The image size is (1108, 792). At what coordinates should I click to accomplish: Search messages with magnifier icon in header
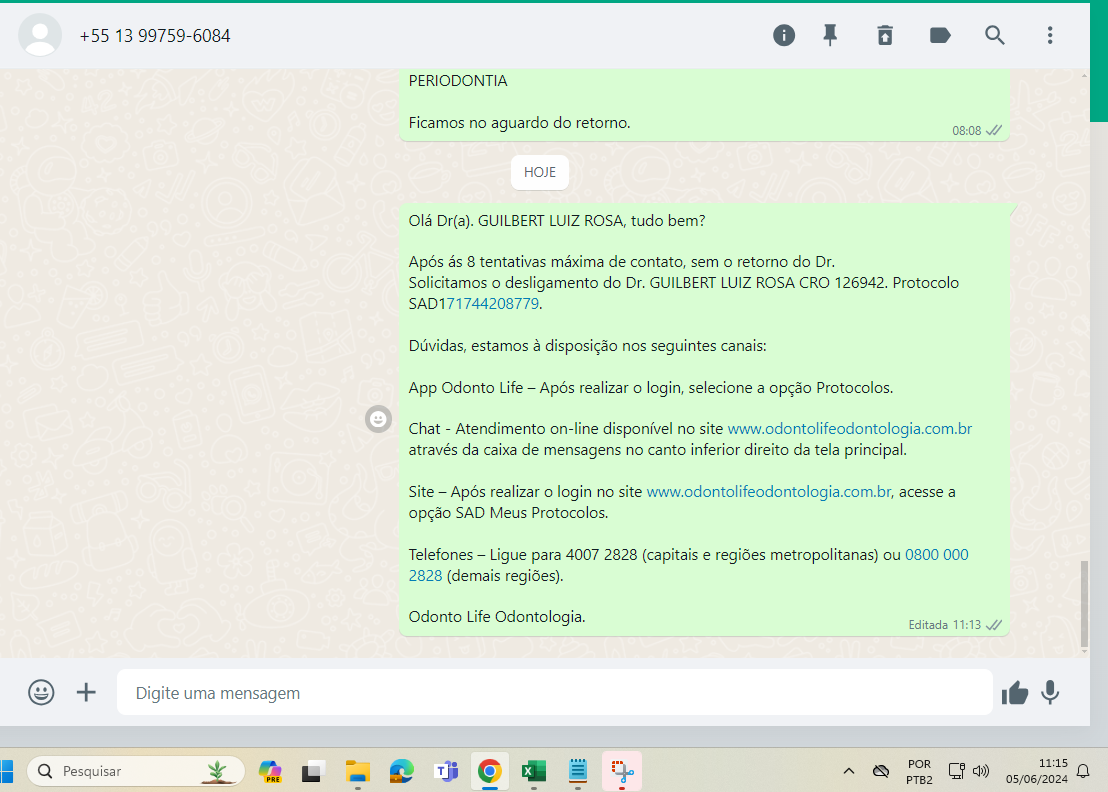click(x=995, y=35)
